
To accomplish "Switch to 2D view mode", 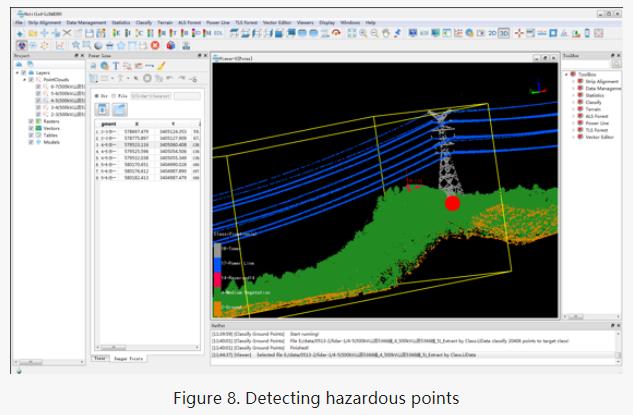I will pos(492,34).
